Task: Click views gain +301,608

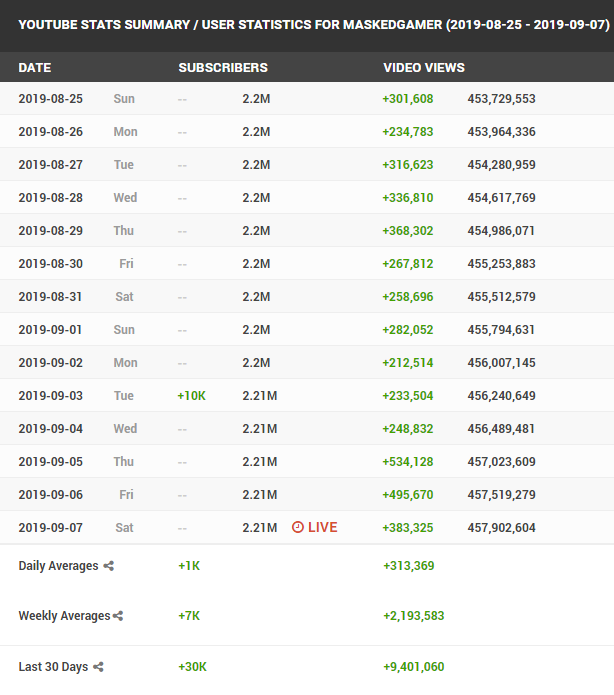Action: click(x=408, y=99)
